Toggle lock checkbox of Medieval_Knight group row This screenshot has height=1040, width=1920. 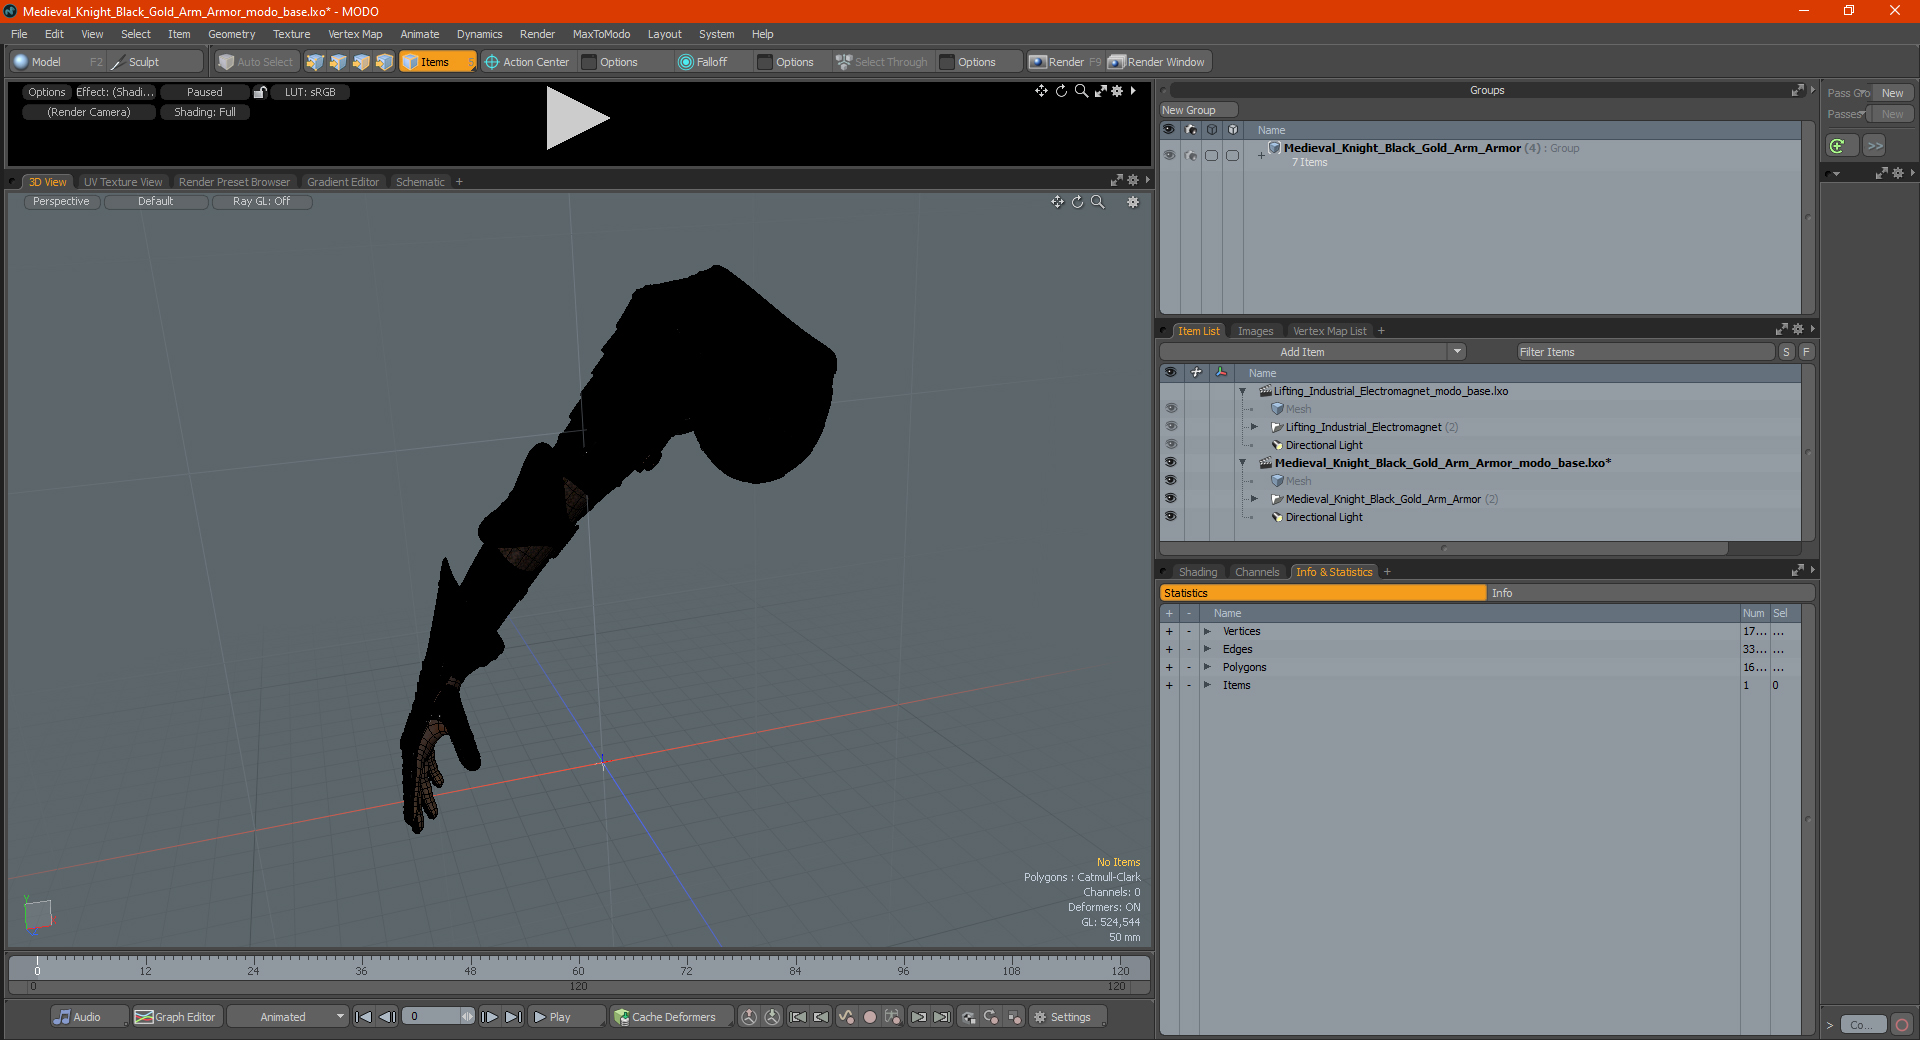1232,155
